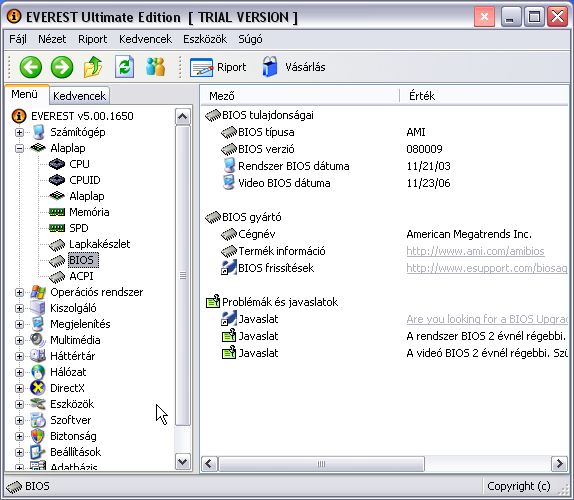The width and height of the screenshot is (574, 500).
Task: Select the Rendszer BIOS dátuma row
Action: coord(384,166)
